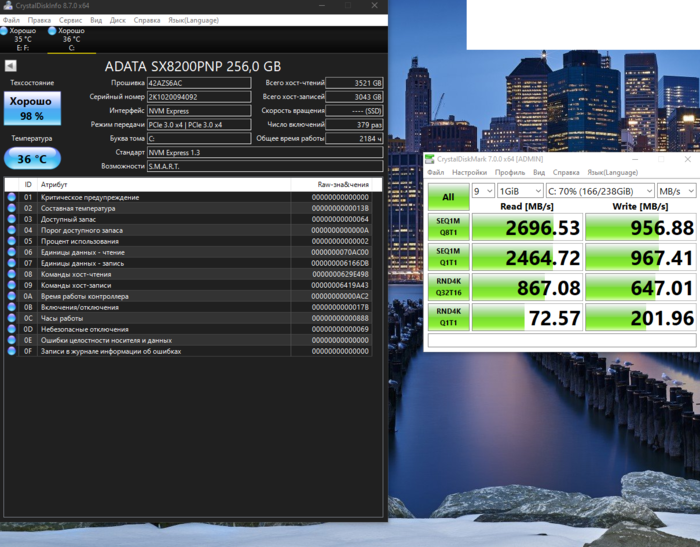
Task: Select the C: disk 36 °C status indicator
Action: pyautogui.click(x=69, y=39)
